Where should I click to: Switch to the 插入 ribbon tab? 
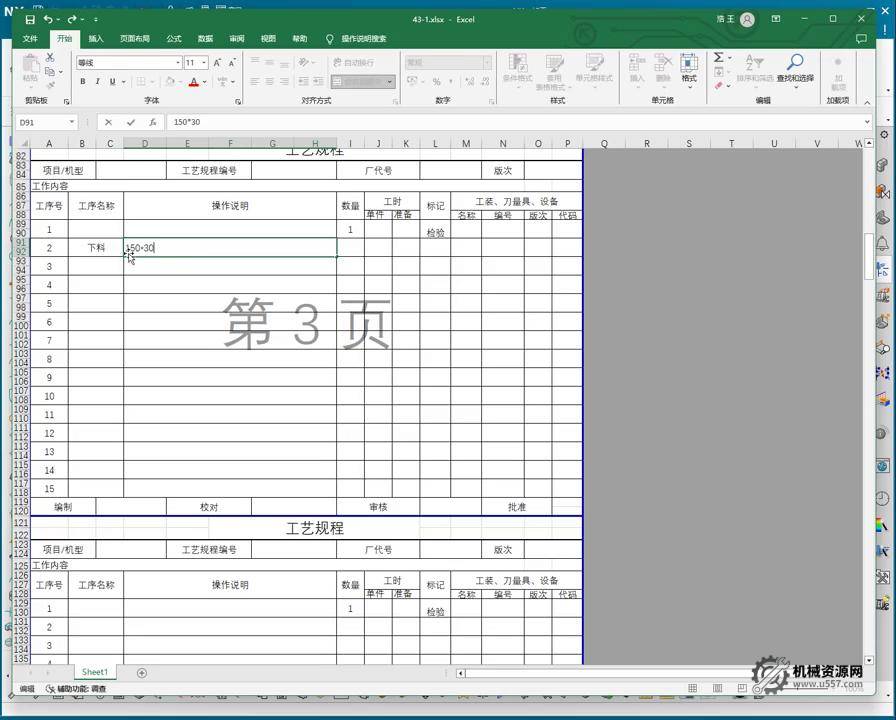94,38
